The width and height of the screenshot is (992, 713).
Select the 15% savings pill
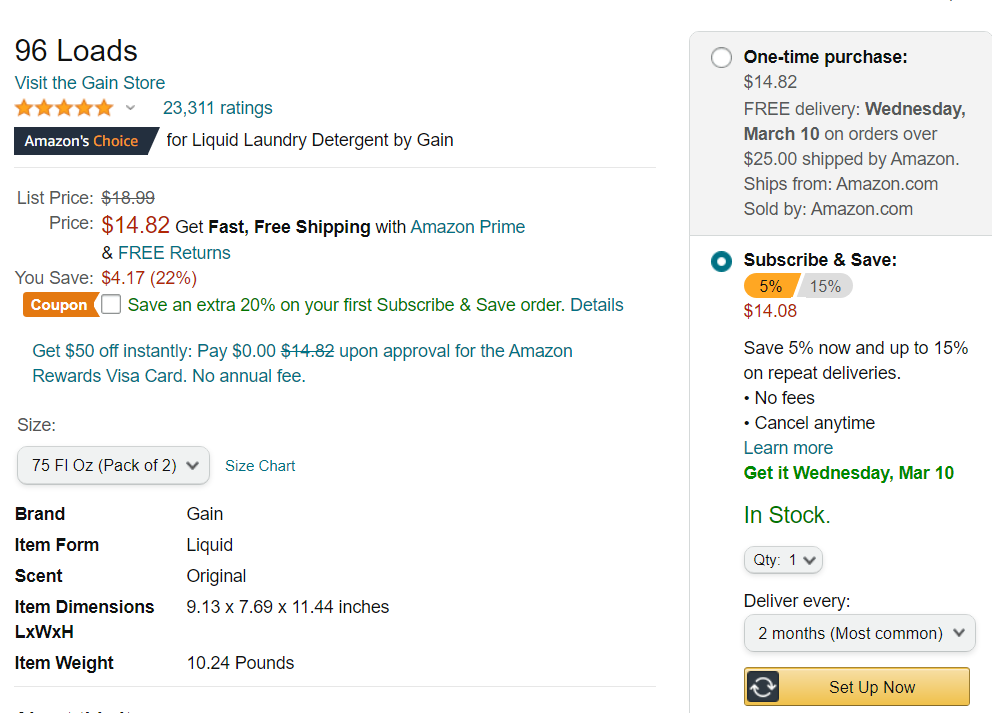coord(825,287)
